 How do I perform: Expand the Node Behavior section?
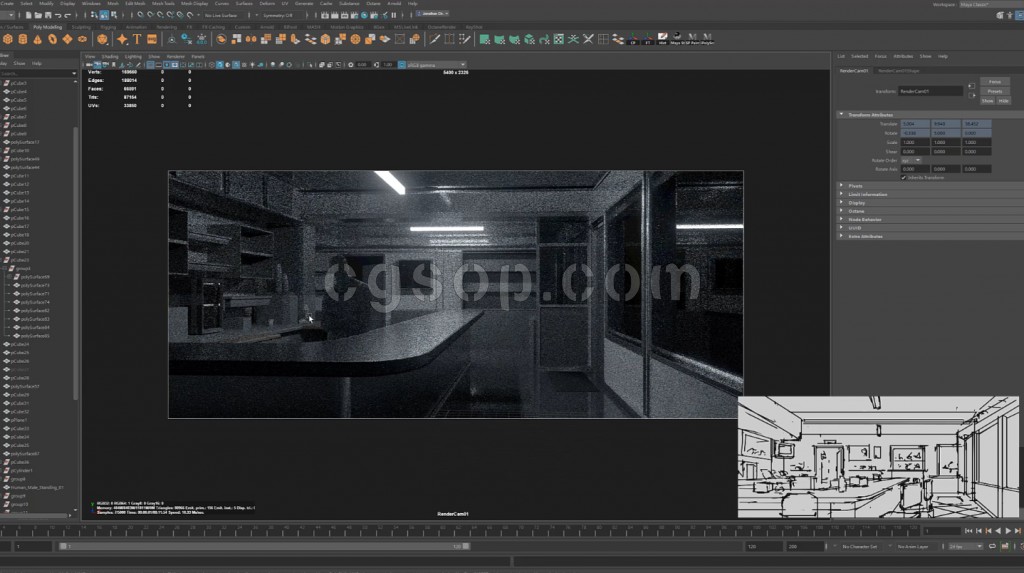[x=841, y=220]
